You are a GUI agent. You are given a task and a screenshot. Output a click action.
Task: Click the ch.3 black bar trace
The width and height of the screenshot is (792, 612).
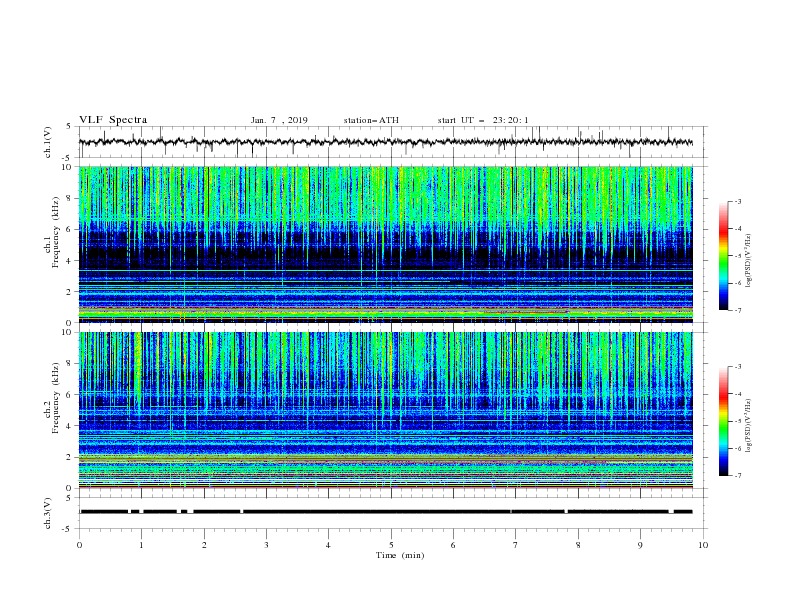(386, 512)
